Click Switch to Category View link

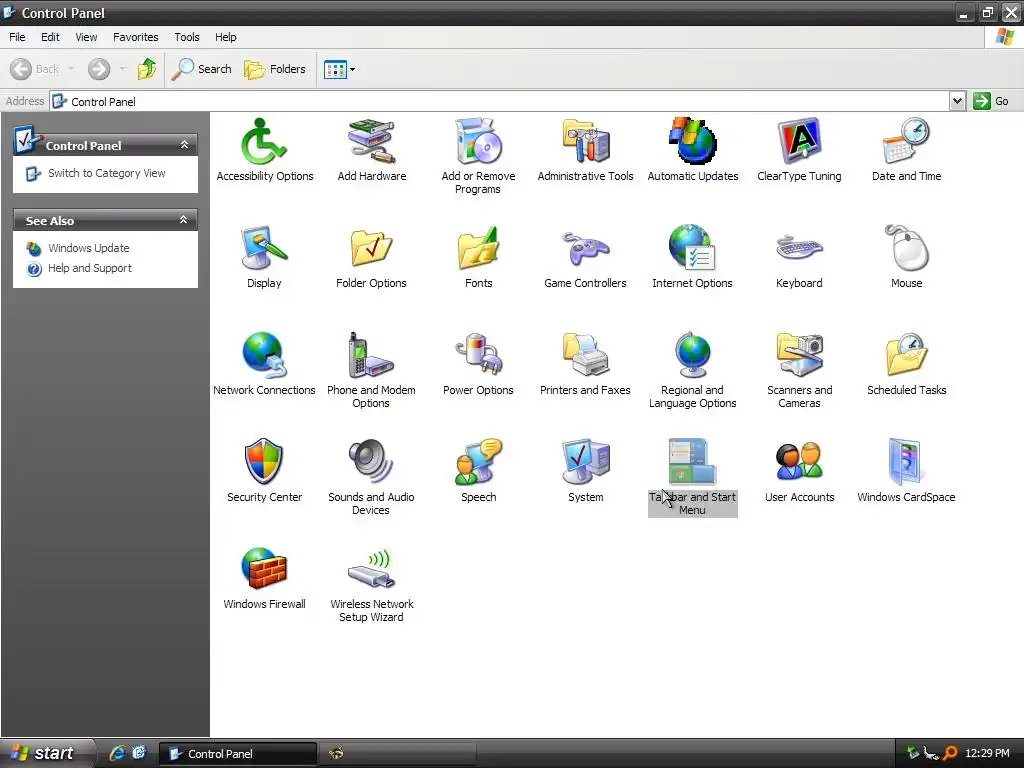(x=106, y=173)
